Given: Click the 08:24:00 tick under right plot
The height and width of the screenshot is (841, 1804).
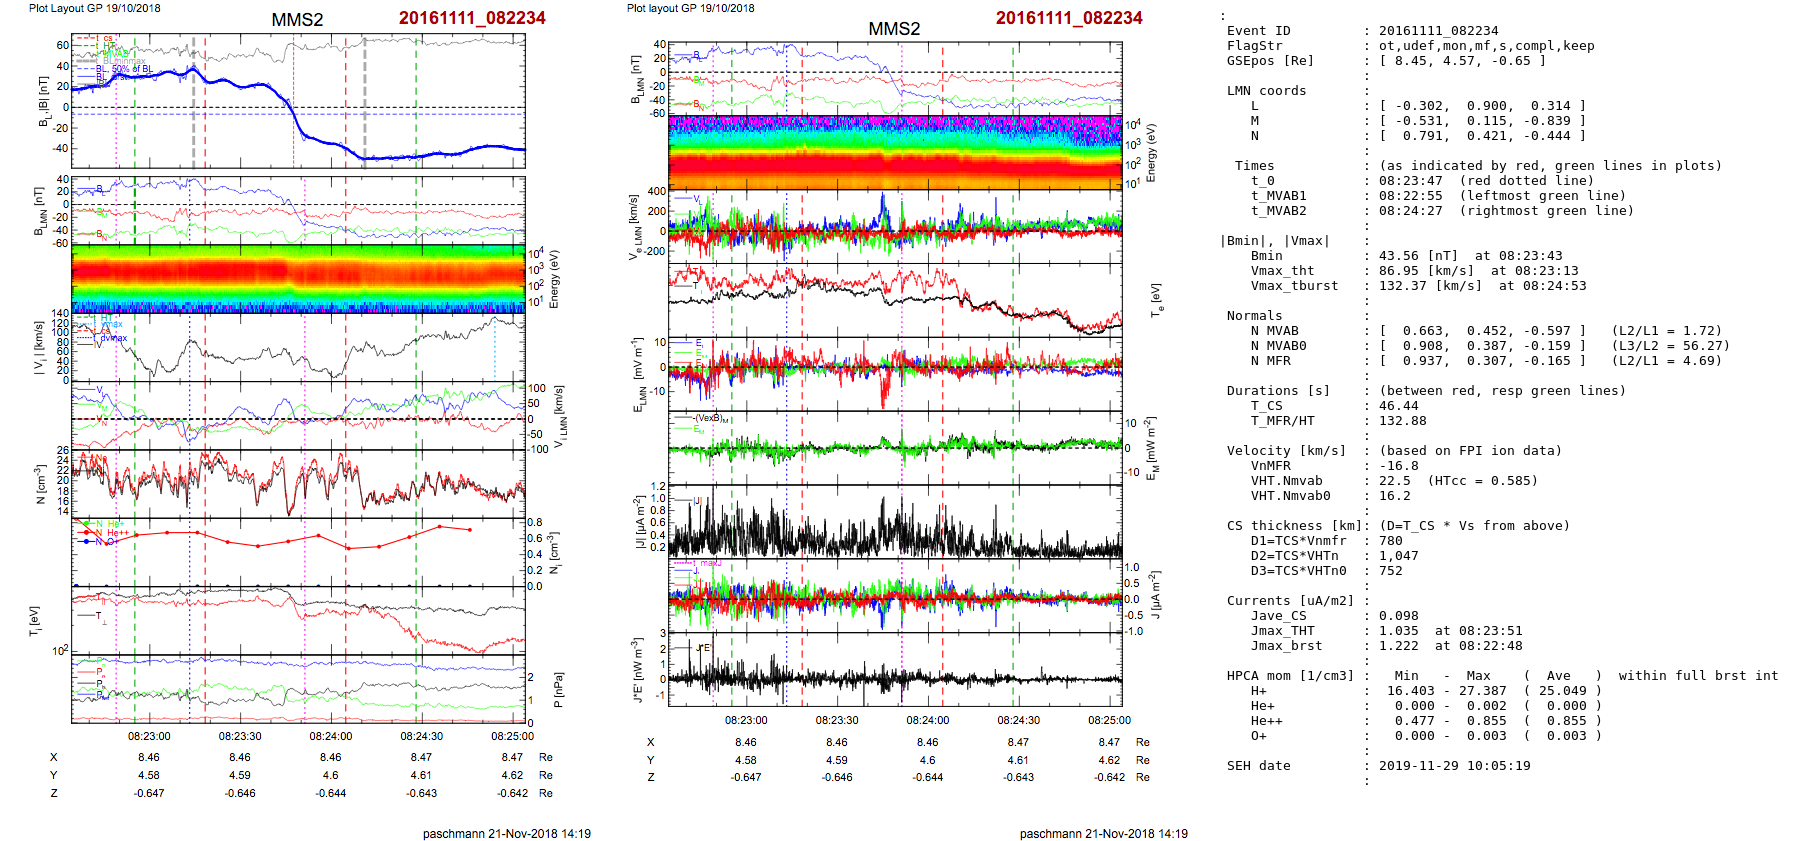Looking at the screenshot, I should [x=928, y=720].
